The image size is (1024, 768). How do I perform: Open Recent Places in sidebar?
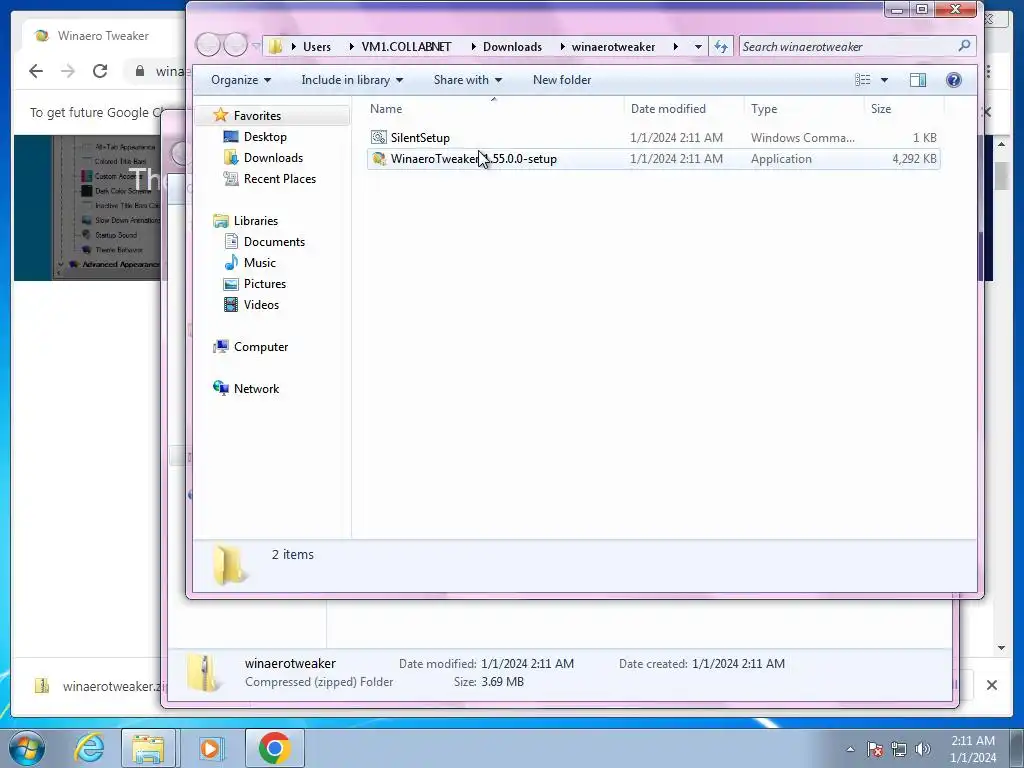click(280, 178)
